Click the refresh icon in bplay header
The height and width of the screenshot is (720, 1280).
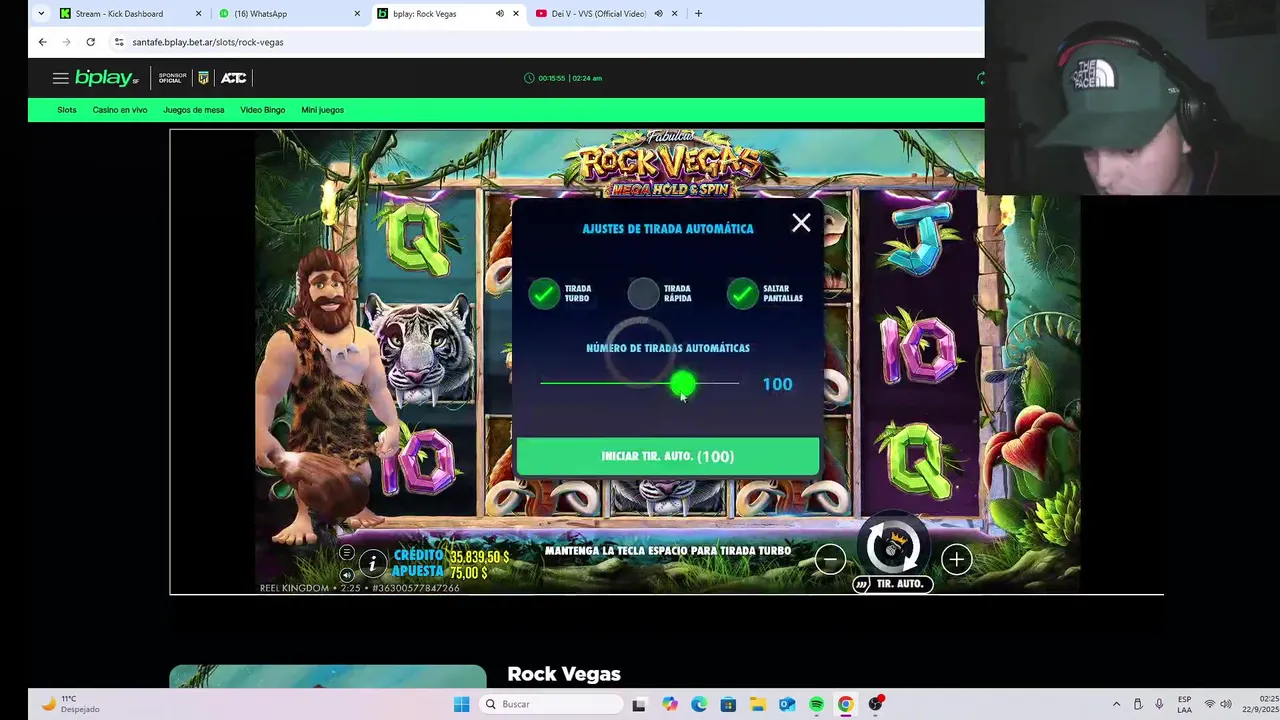point(980,78)
